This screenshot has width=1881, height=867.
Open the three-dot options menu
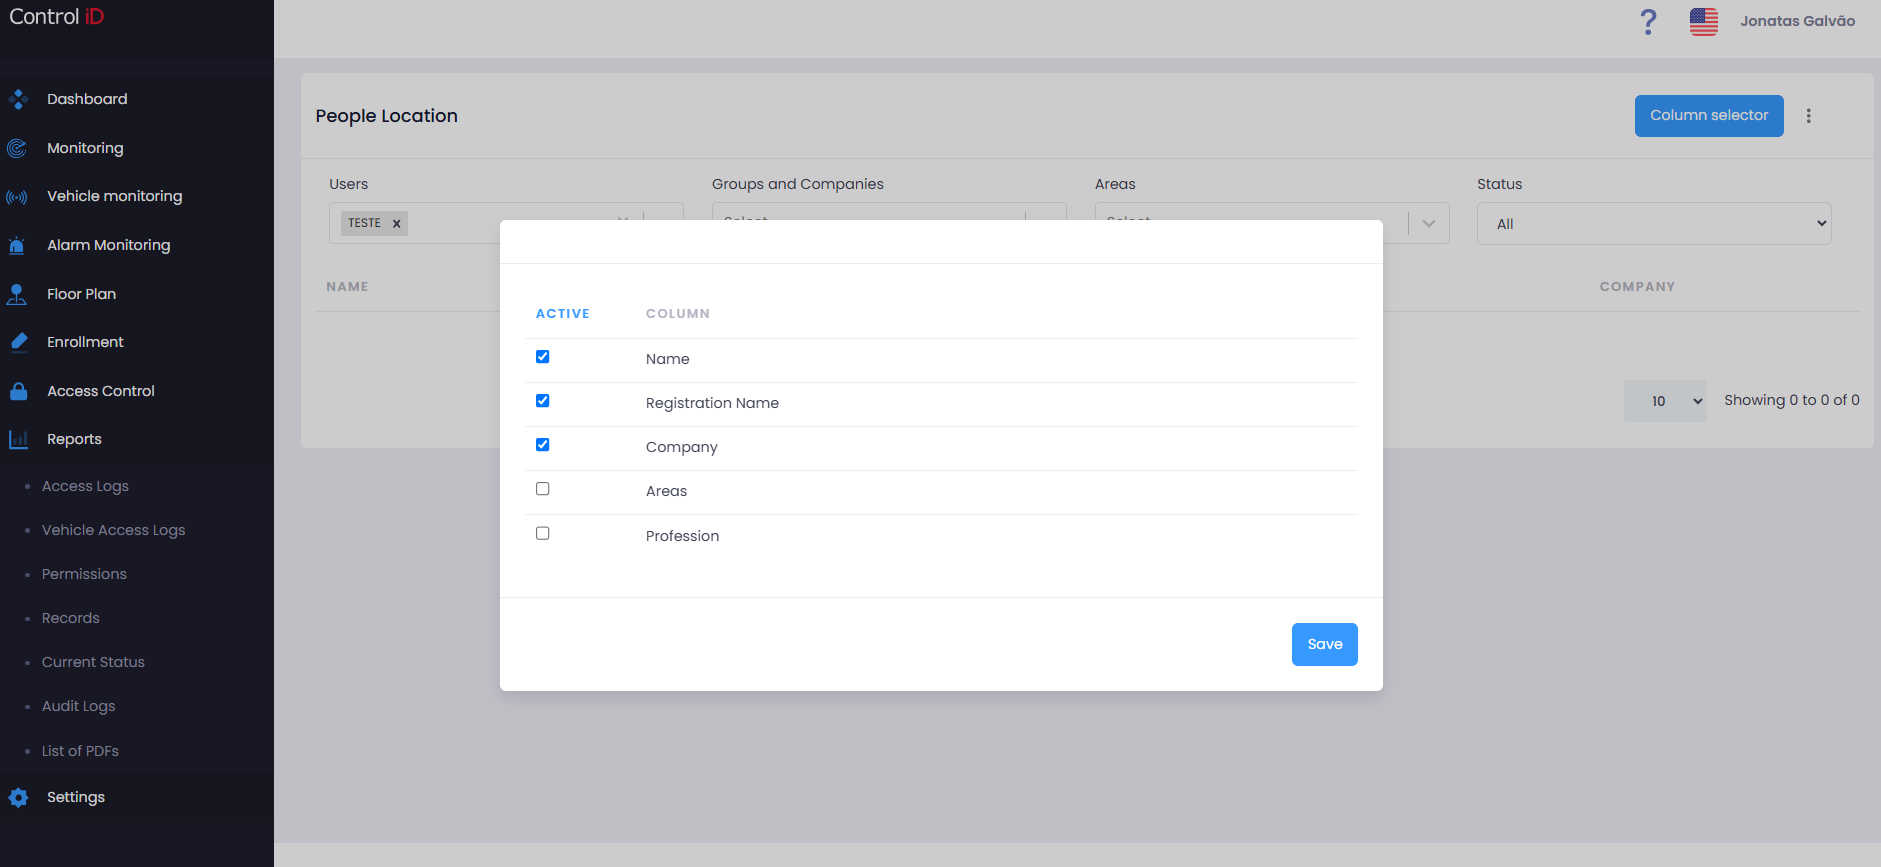[1808, 116]
